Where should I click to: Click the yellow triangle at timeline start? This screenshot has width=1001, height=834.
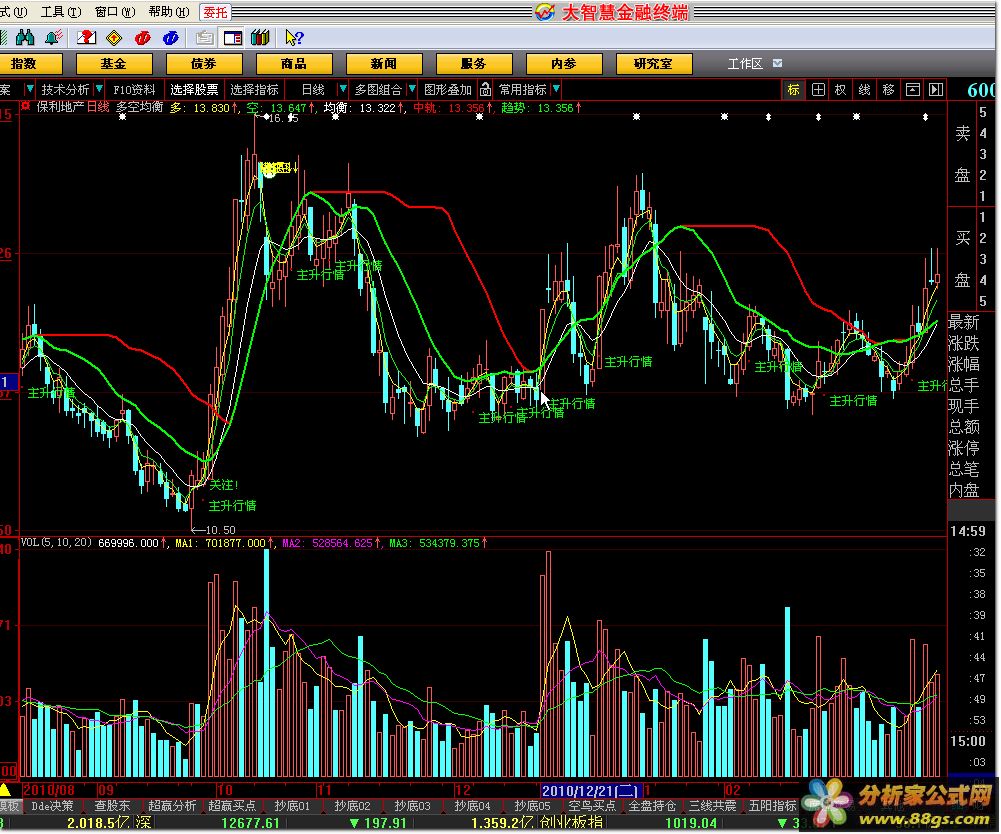pyautogui.click(x=5, y=790)
